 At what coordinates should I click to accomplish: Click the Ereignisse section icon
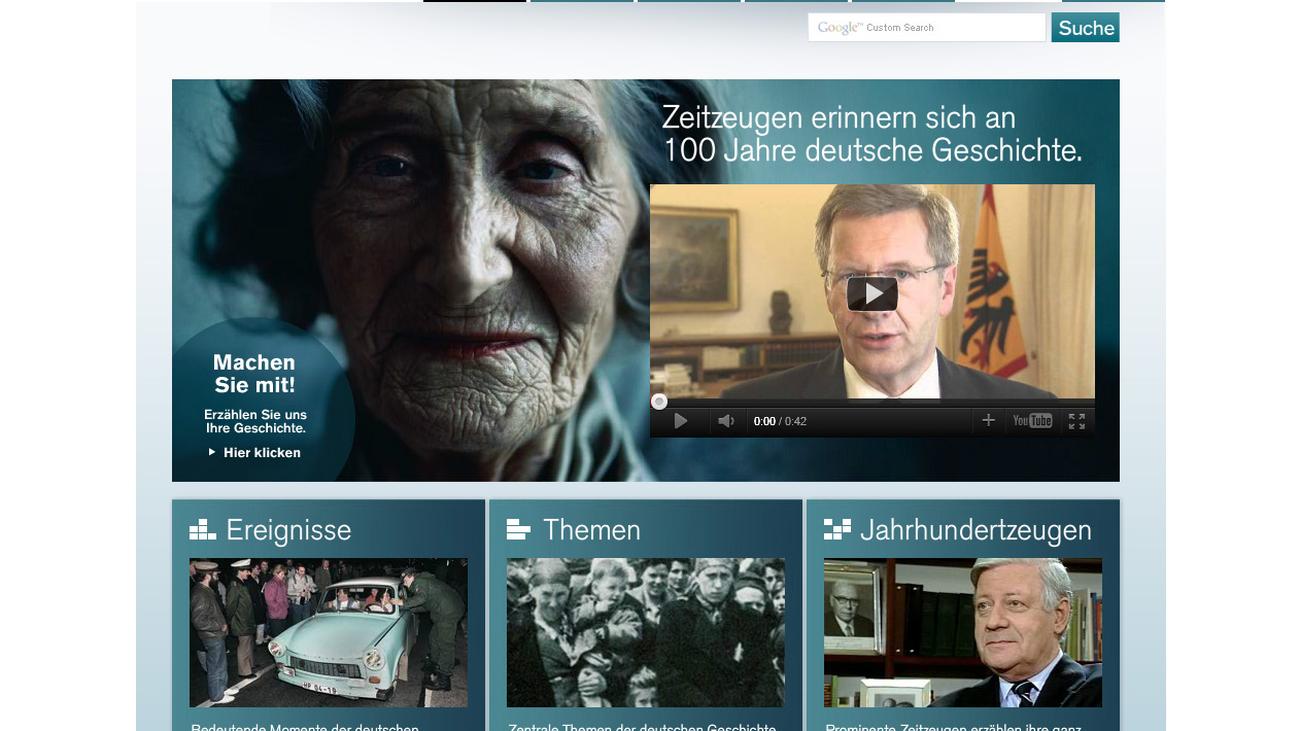point(203,530)
